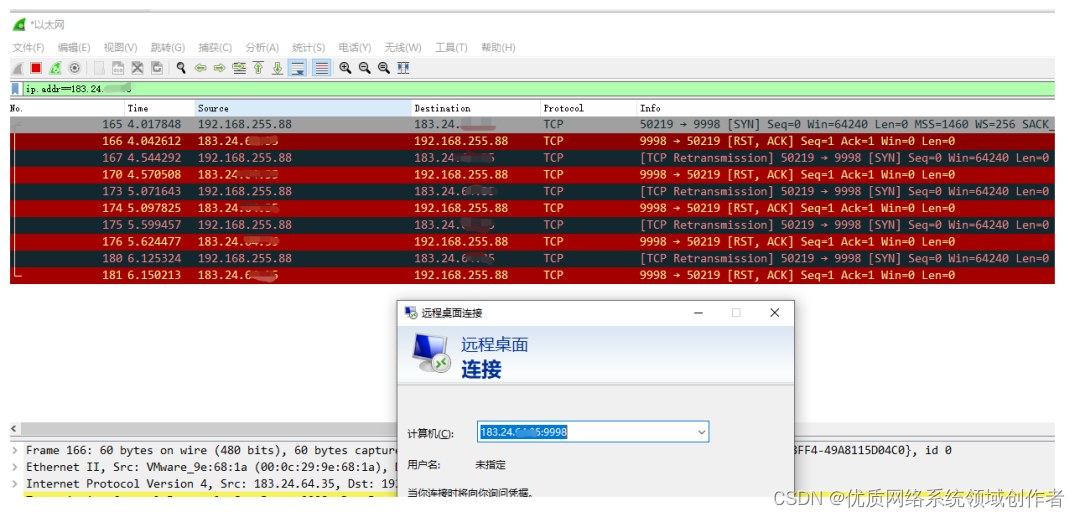Sort packets by No. column header
This screenshot has width=1080, height=517.
(x=67, y=108)
